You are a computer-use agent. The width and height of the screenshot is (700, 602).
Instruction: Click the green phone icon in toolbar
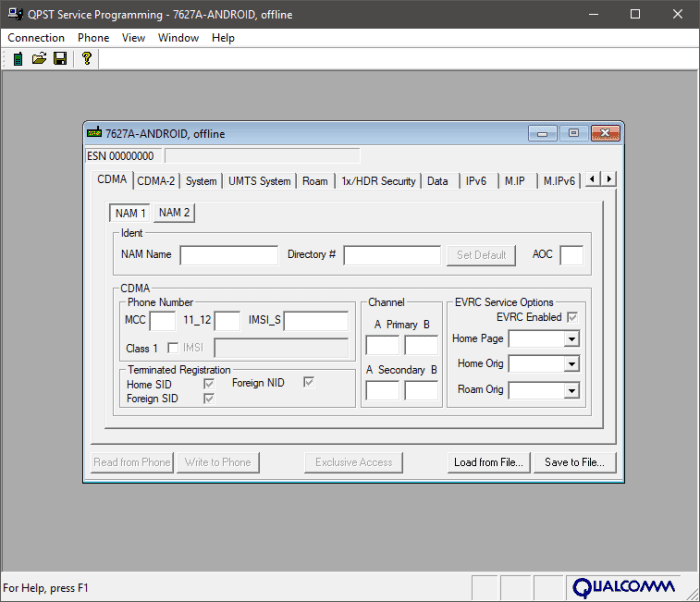pos(18,59)
